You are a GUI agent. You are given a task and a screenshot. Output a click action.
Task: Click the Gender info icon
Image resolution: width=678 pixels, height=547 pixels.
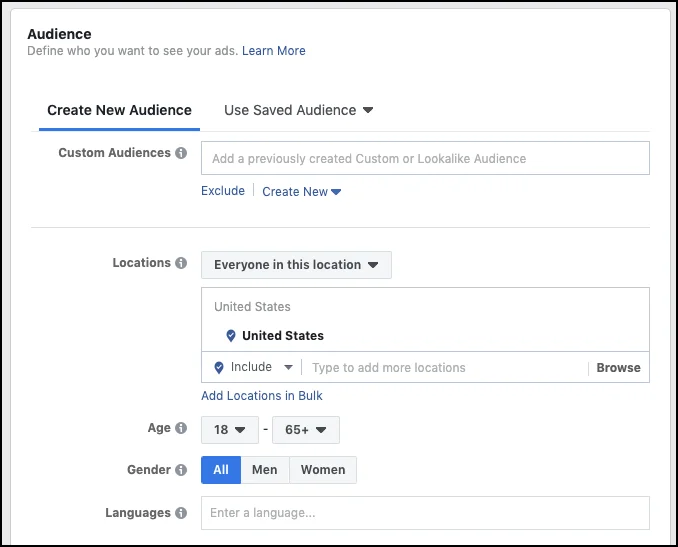(x=181, y=470)
